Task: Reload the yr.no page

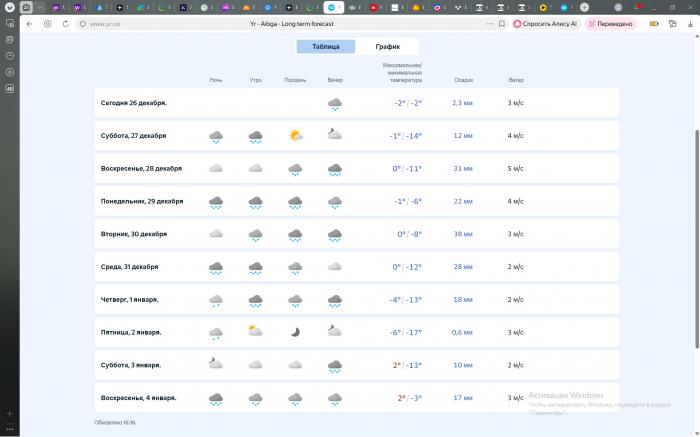Action: pos(47,23)
